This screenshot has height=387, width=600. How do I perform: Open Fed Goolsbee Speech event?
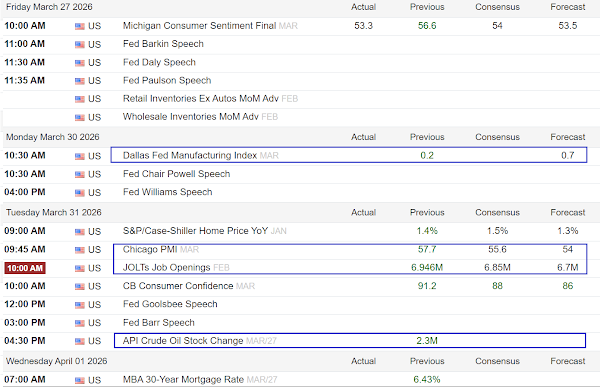tap(170, 304)
